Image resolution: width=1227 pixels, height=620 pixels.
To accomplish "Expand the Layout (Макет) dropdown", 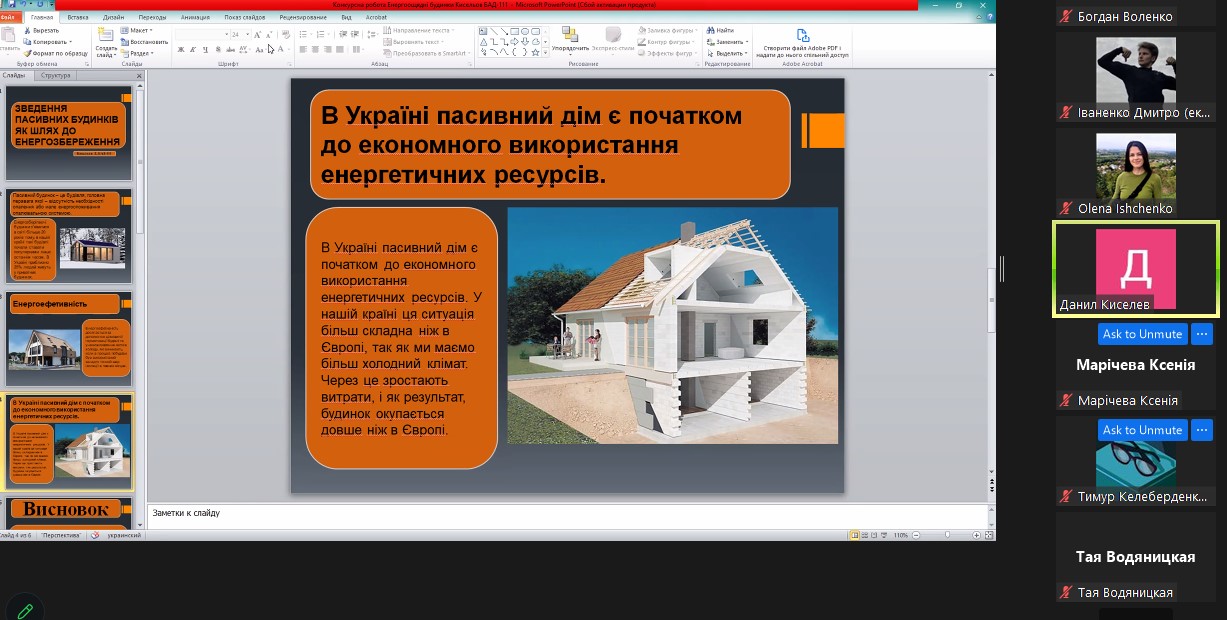I will [140, 31].
